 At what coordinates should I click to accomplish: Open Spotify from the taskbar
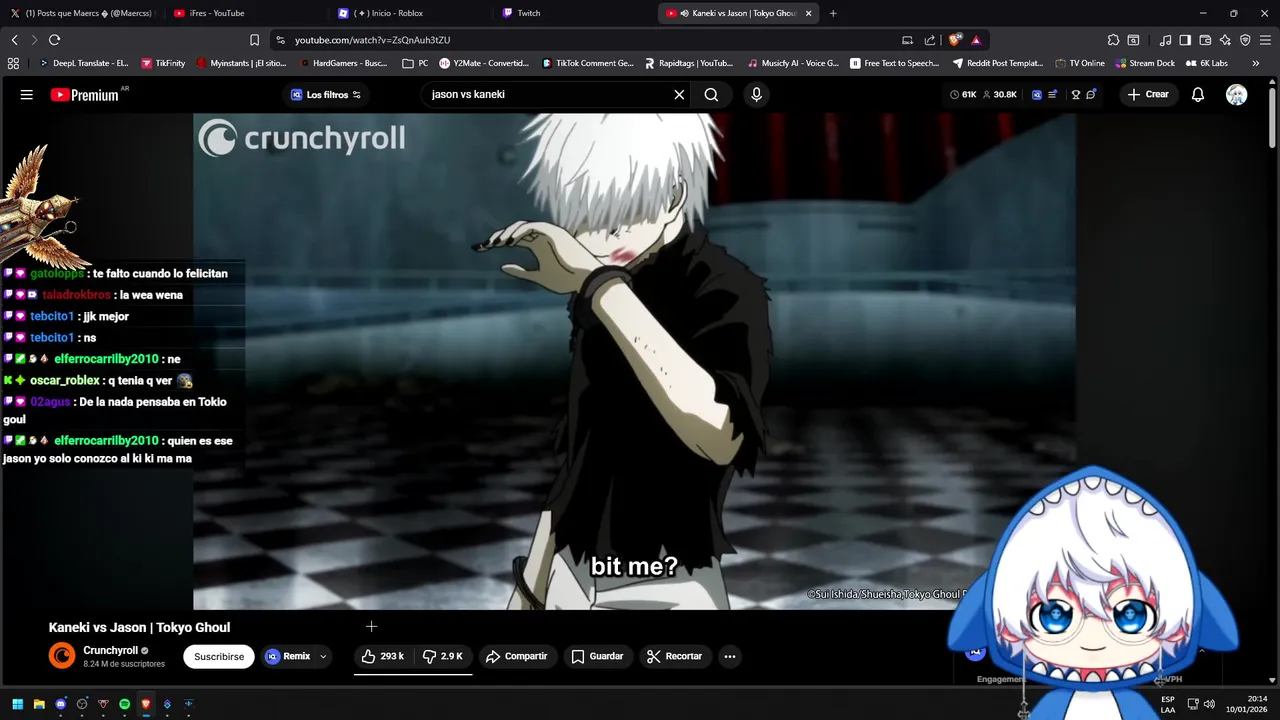pos(125,704)
